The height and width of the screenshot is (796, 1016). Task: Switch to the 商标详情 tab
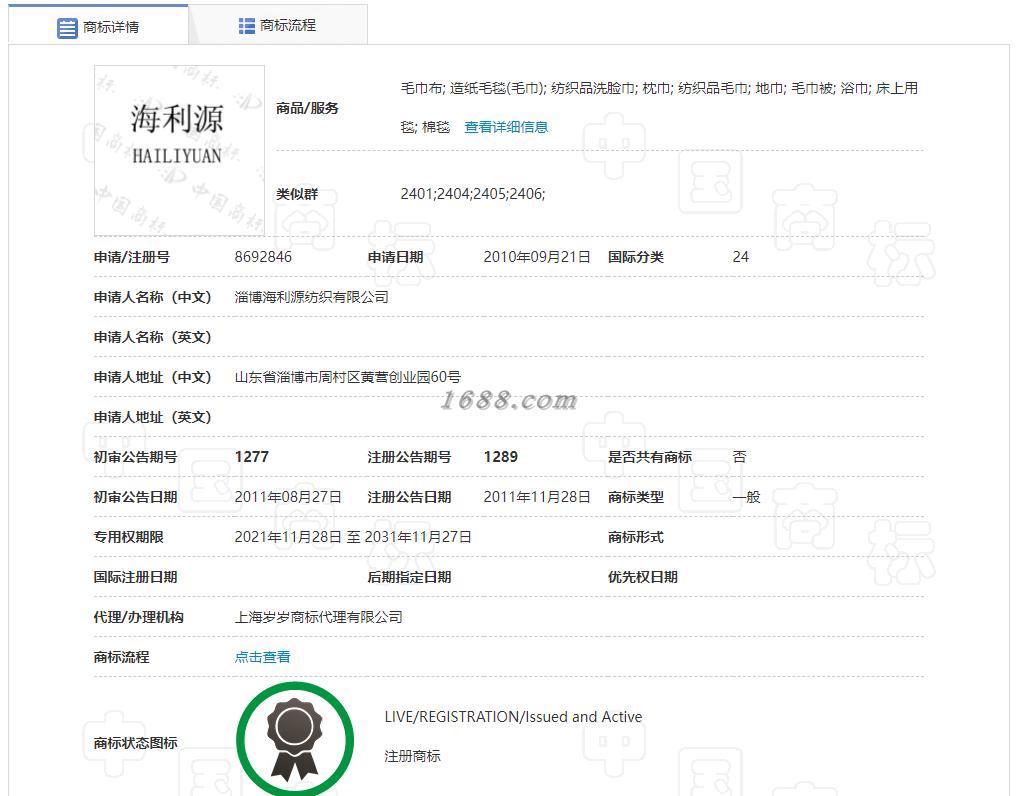(98, 26)
